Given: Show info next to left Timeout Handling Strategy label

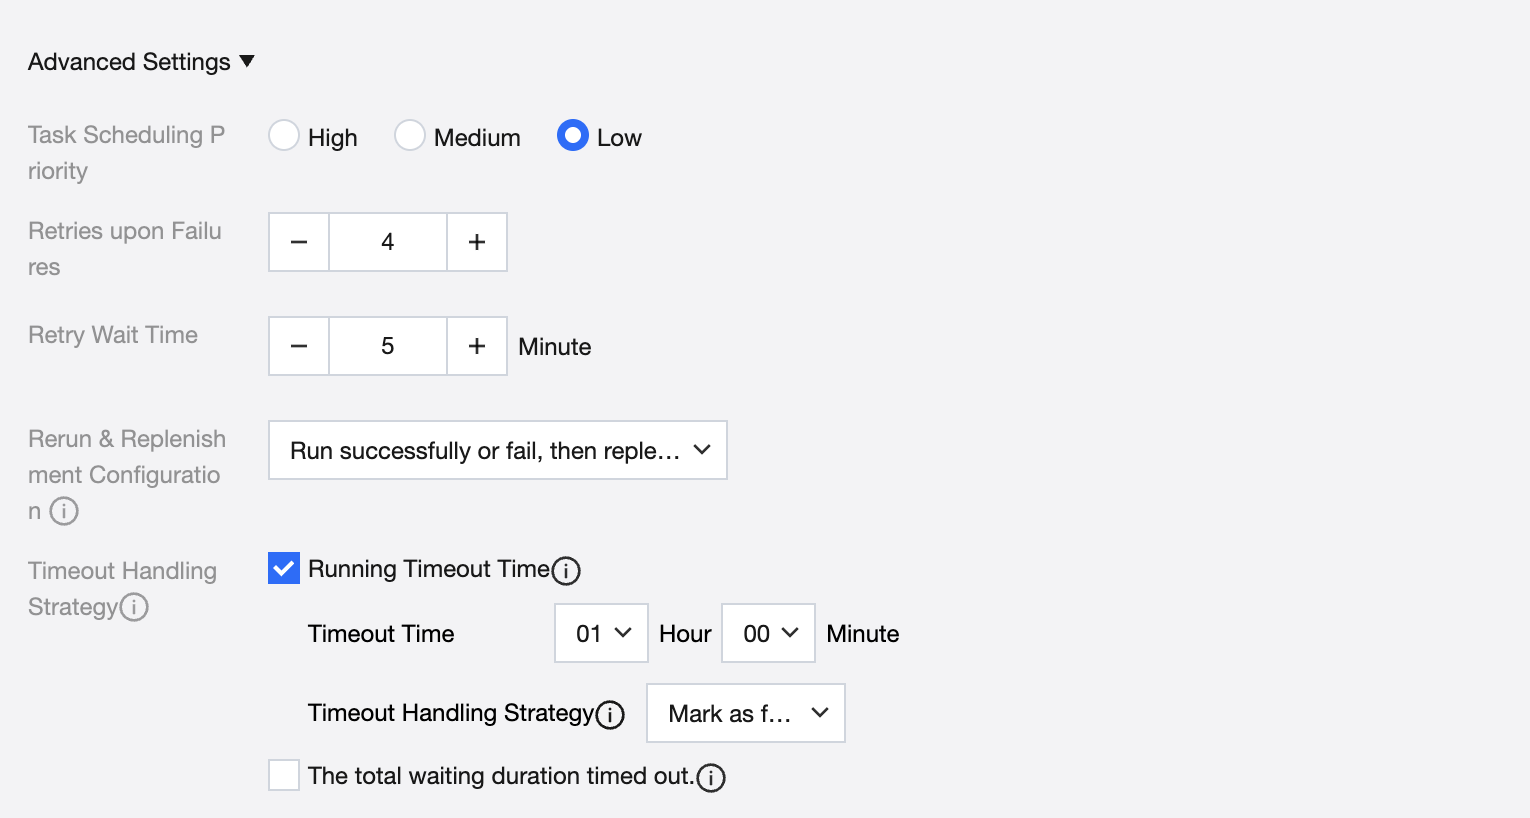Looking at the screenshot, I should pos(134,607).
